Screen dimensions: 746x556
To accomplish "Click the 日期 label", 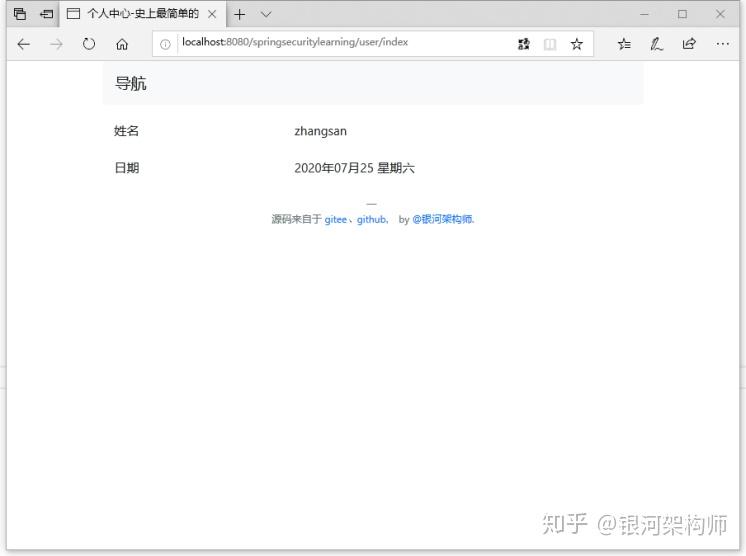I will [127, 168].
